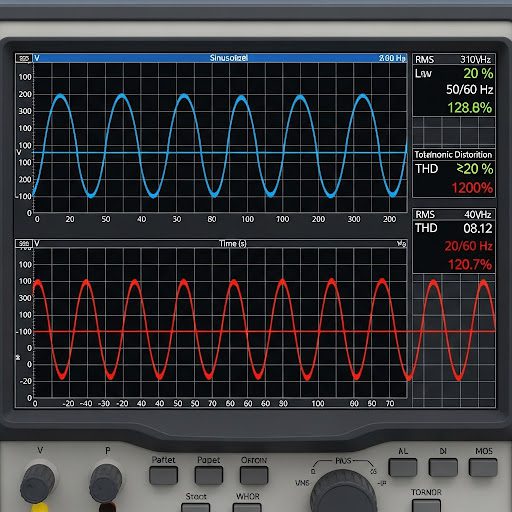Click the red 1200% THD reading

[x=472, y=188]
